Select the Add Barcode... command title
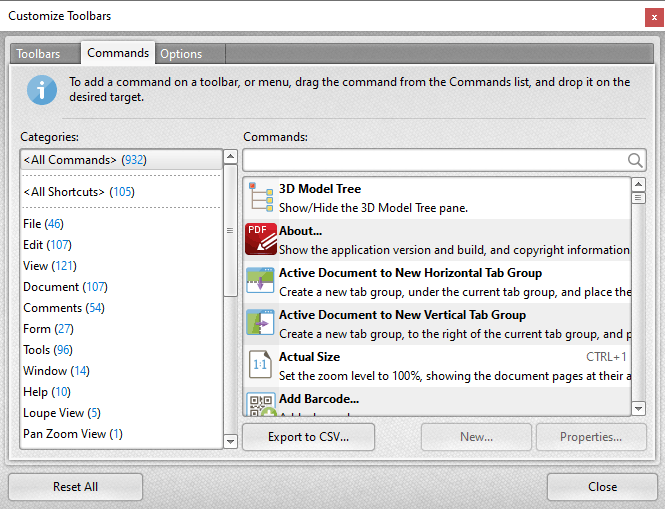 [x=319, y=399]
